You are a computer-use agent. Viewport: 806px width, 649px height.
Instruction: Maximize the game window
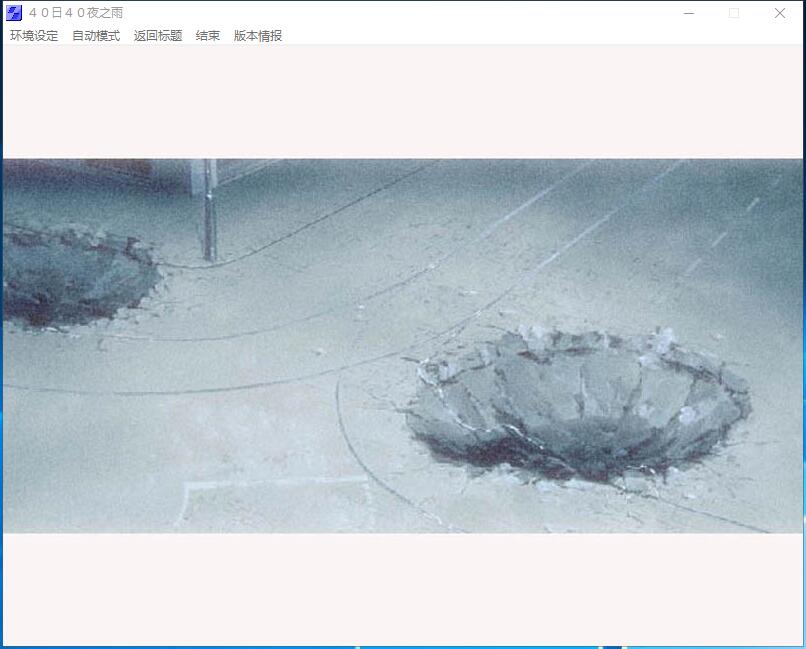pos(733,13)
